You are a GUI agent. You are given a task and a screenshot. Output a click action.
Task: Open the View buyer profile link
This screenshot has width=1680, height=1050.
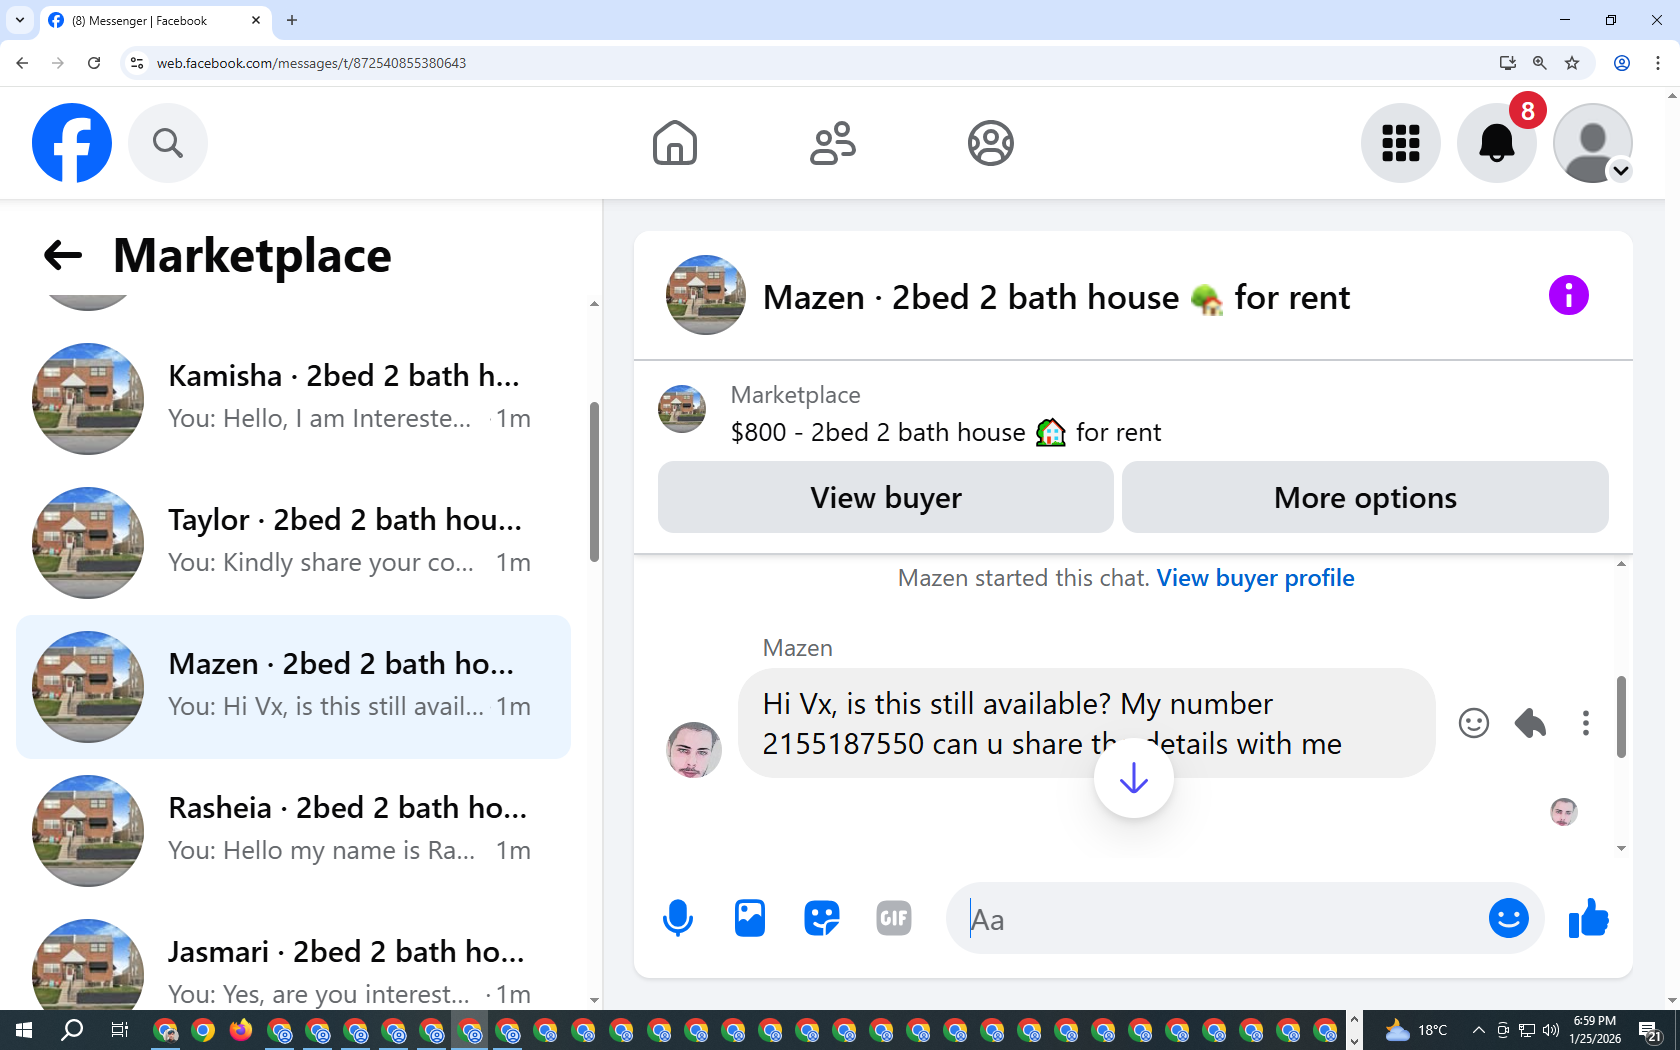(x=1256, y=578)
